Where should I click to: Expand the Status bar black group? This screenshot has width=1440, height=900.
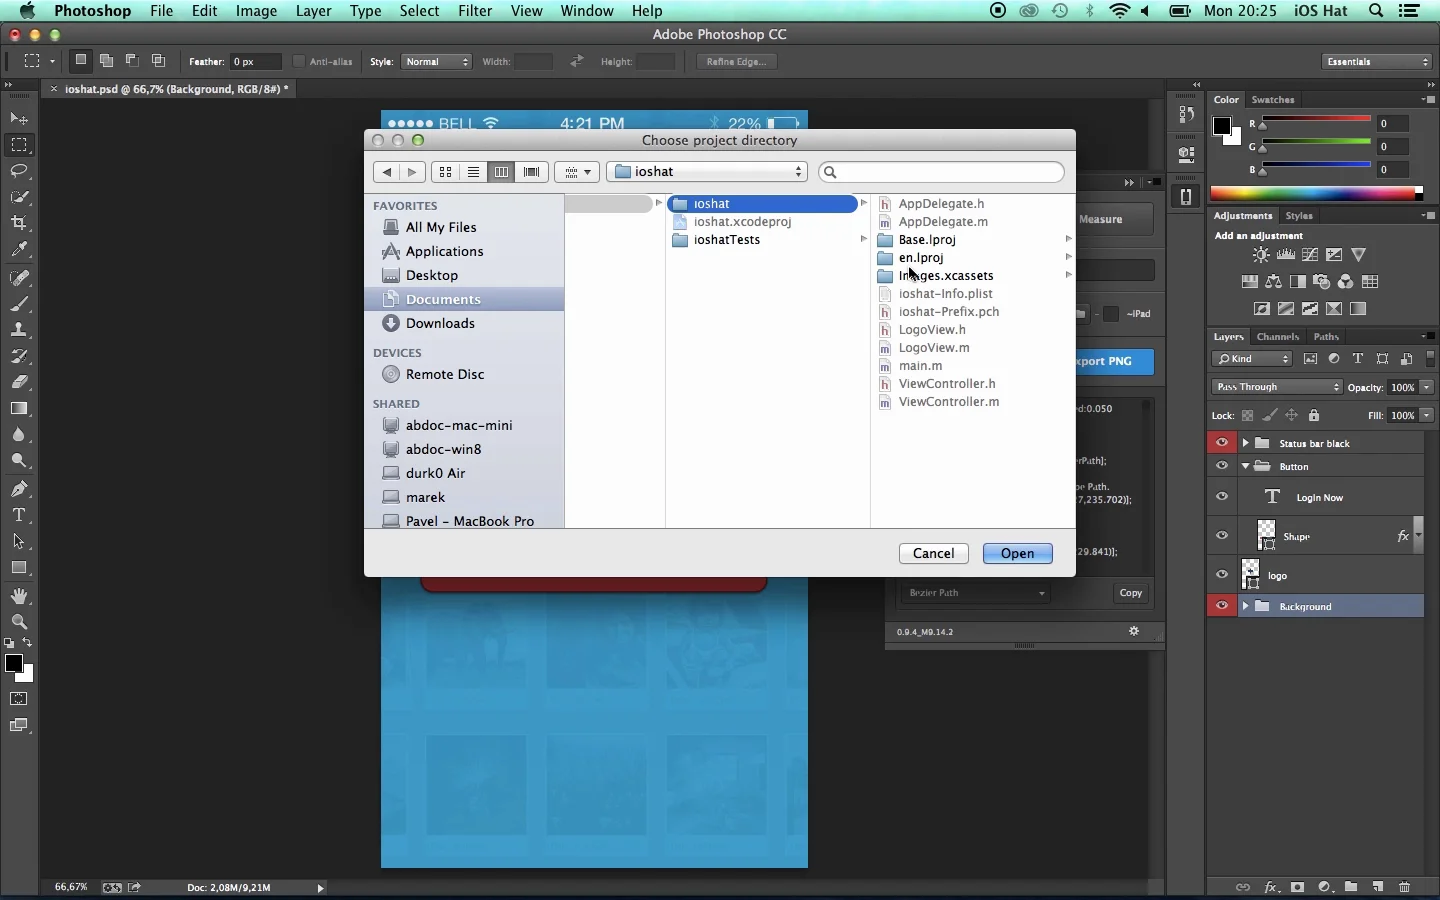[1246, 442]
